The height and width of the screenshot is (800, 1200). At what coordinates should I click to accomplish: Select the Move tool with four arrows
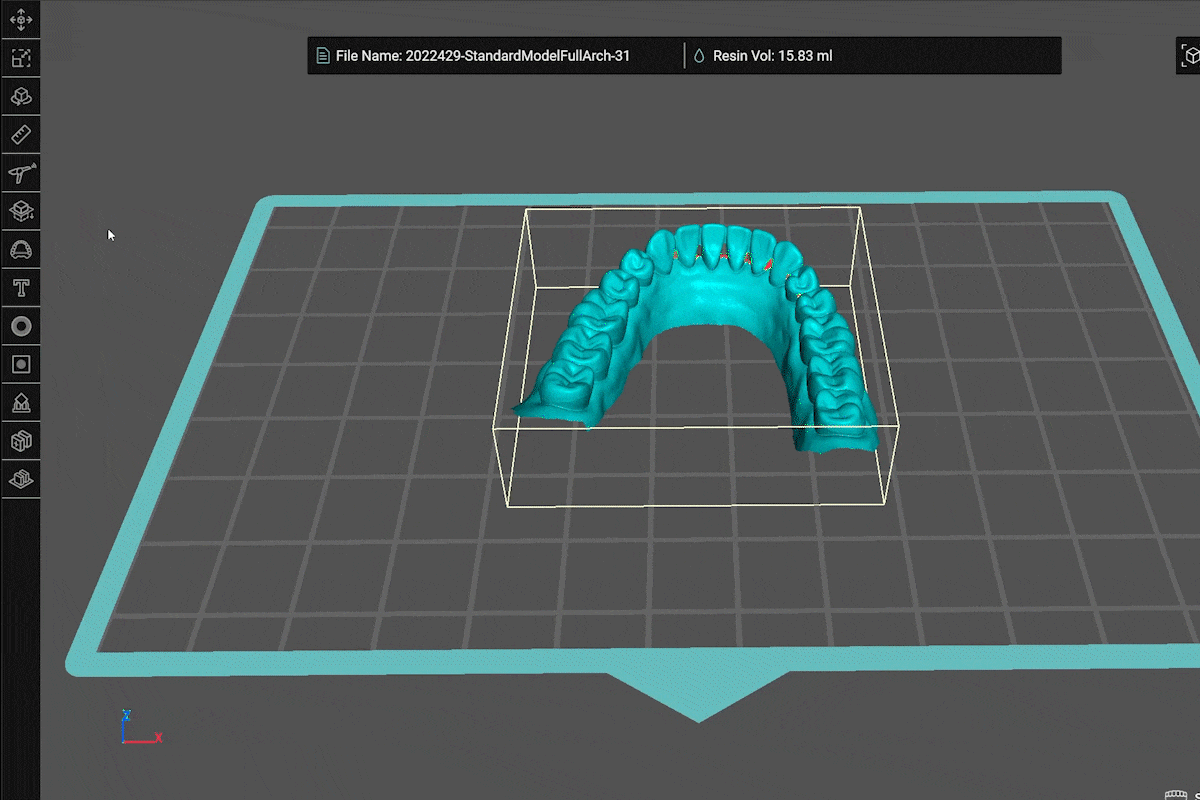[x=20, y=20]
